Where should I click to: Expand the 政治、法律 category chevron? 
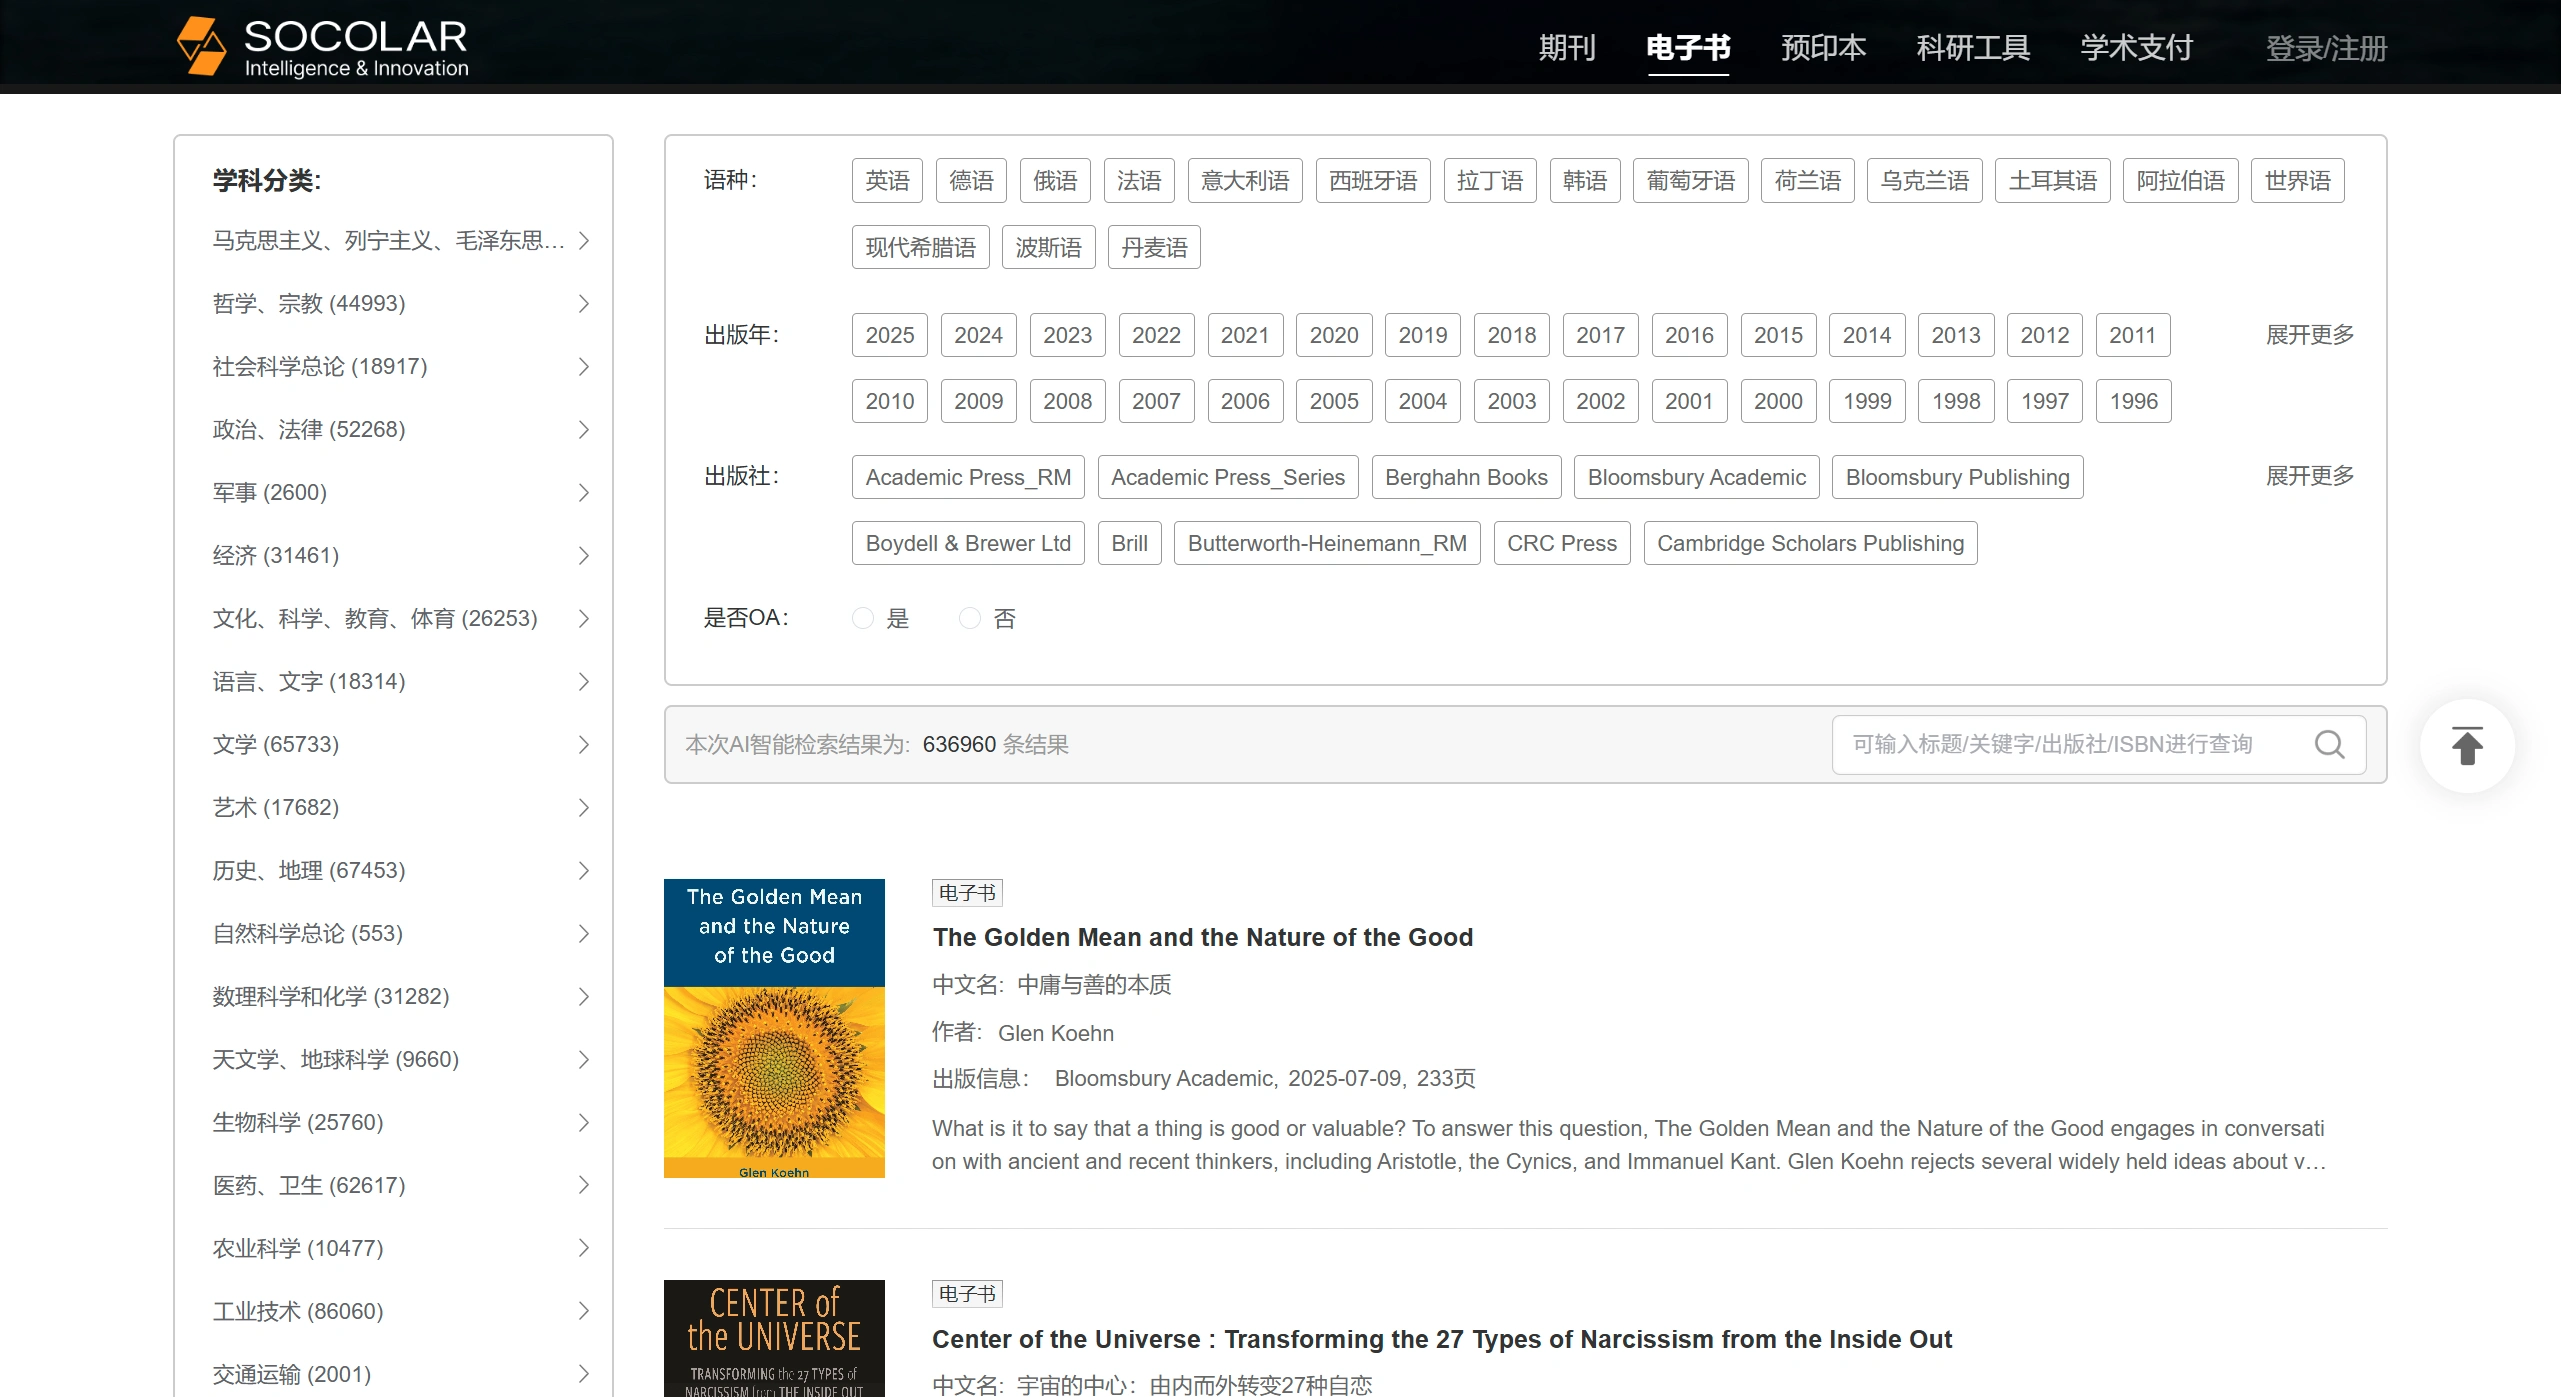click(584, 430)
